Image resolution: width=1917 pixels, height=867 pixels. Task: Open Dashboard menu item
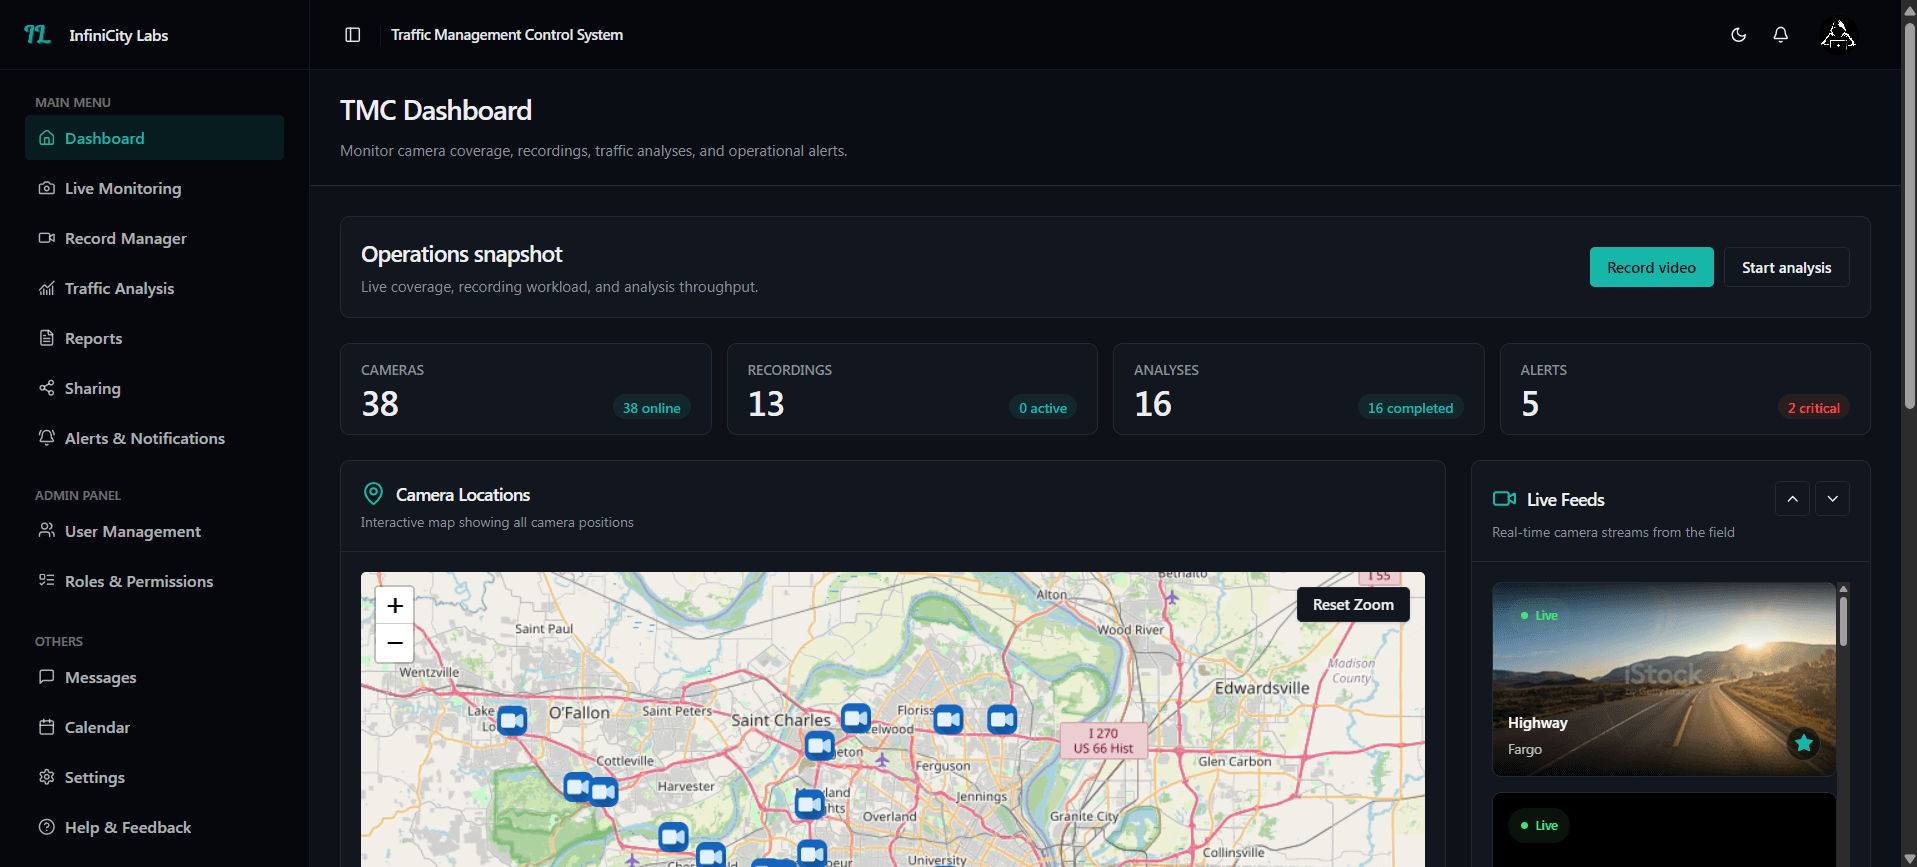154,138
